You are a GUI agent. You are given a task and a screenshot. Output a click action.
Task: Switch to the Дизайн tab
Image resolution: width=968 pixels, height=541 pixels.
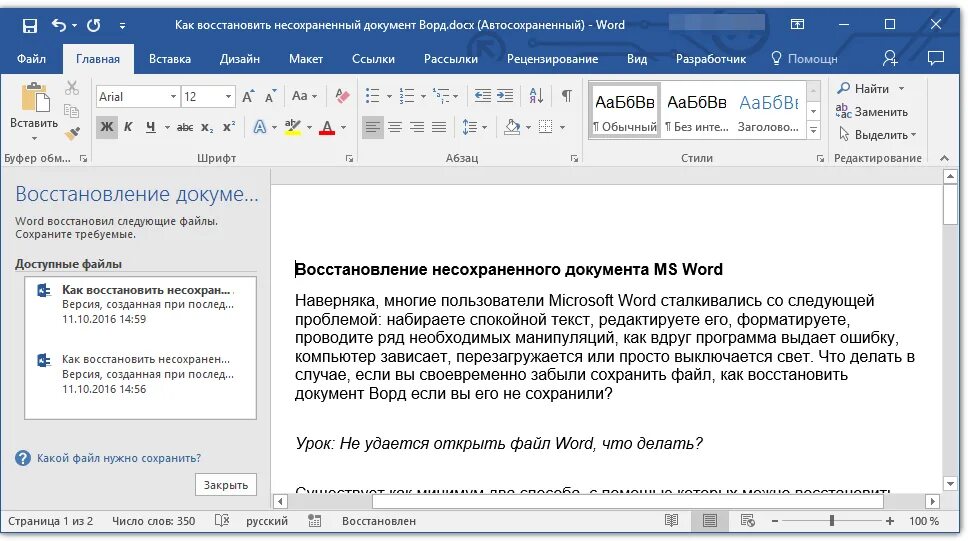click(x=240, y=59)
